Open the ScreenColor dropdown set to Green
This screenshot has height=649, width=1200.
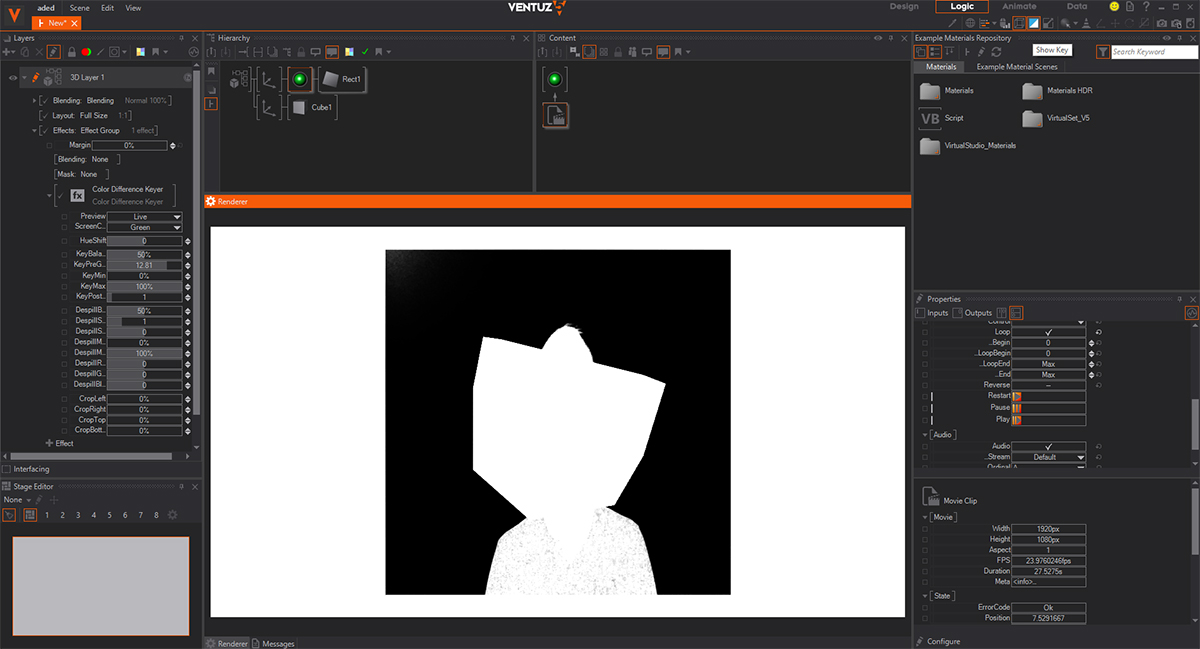pos(145,227)
